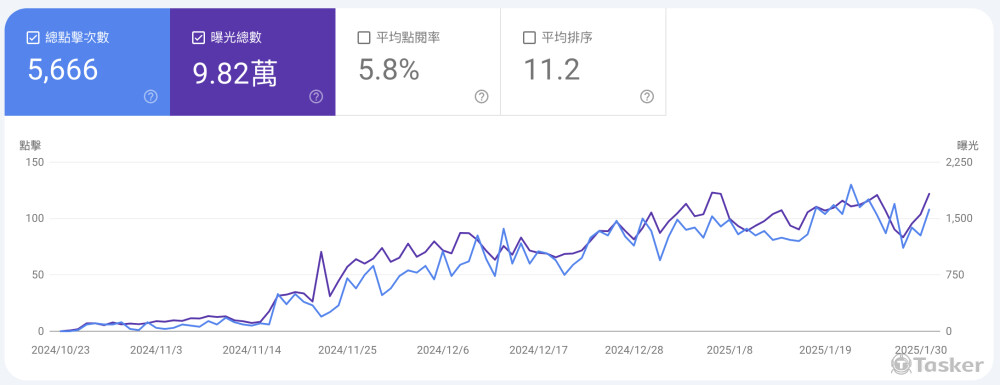
Task: Click the 50 clicks axis value
Action: coord(38,275)
